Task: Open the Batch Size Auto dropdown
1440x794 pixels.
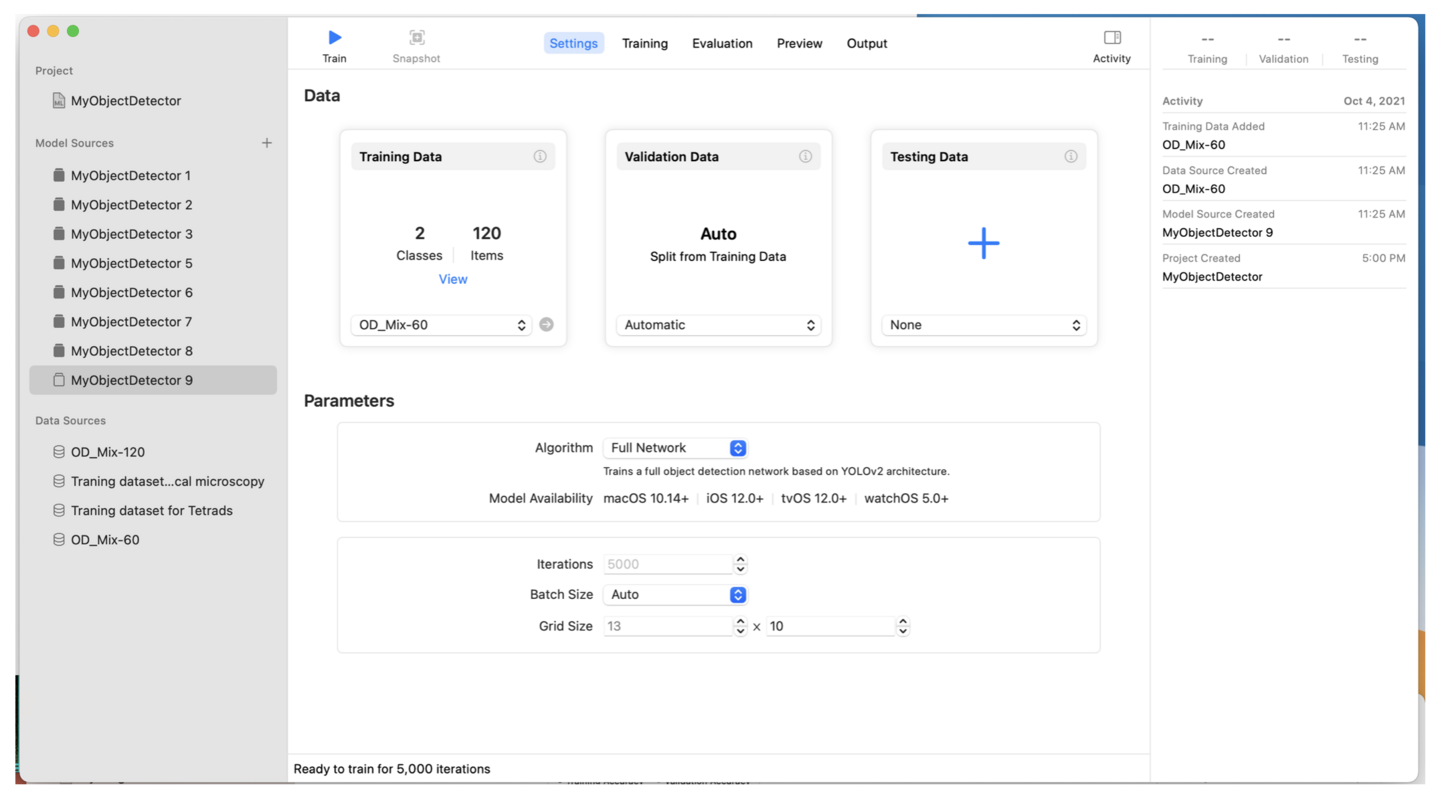Action: [x=675, y=595]
